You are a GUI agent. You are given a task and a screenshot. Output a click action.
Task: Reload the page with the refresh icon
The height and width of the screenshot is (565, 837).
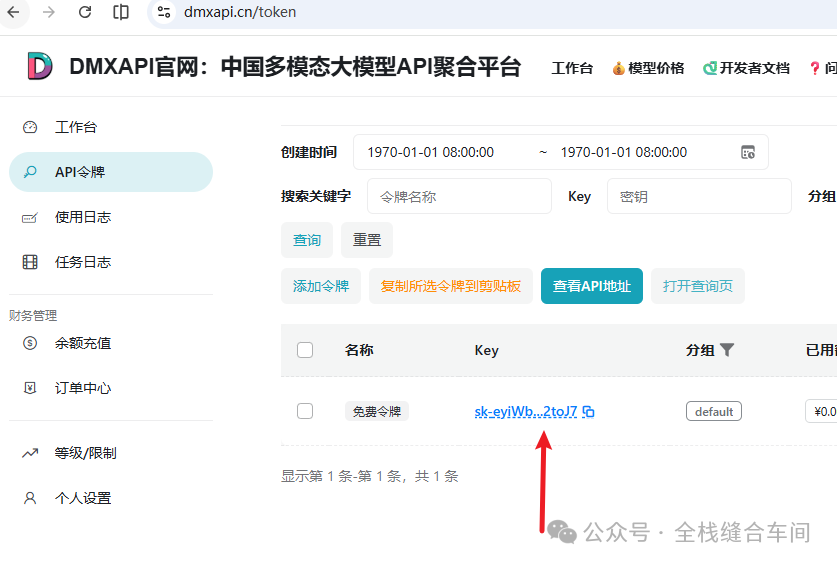click(x=85, y=12)
